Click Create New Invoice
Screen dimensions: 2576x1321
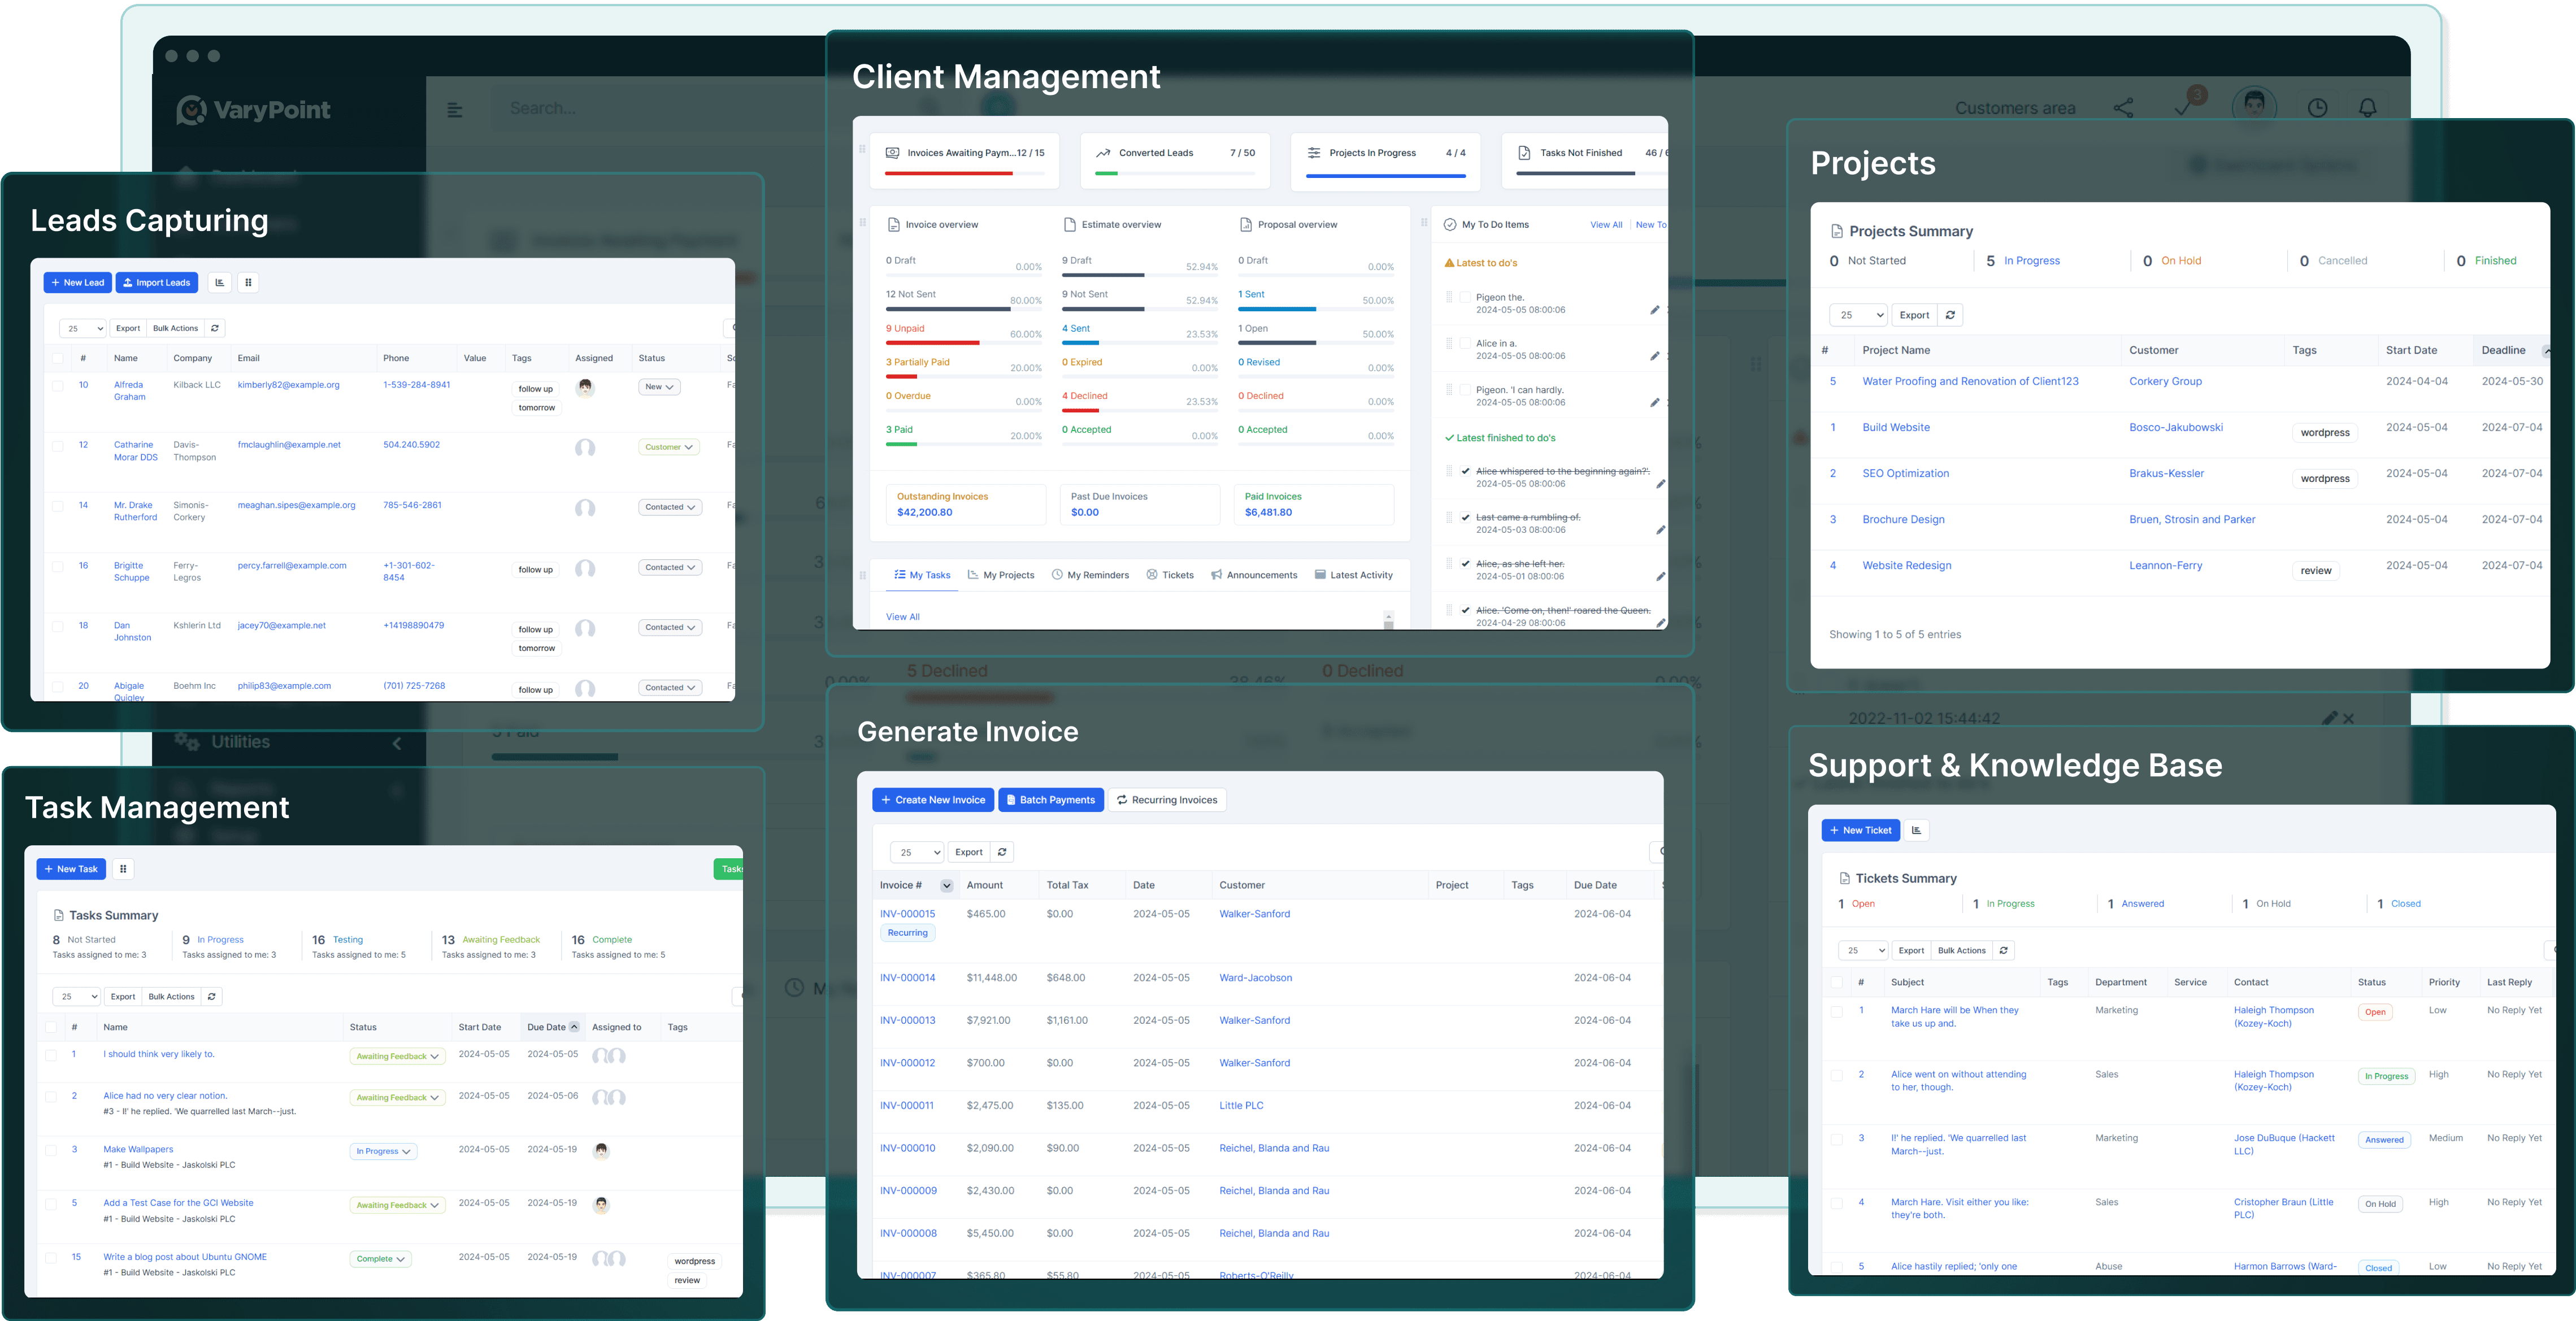933,800
